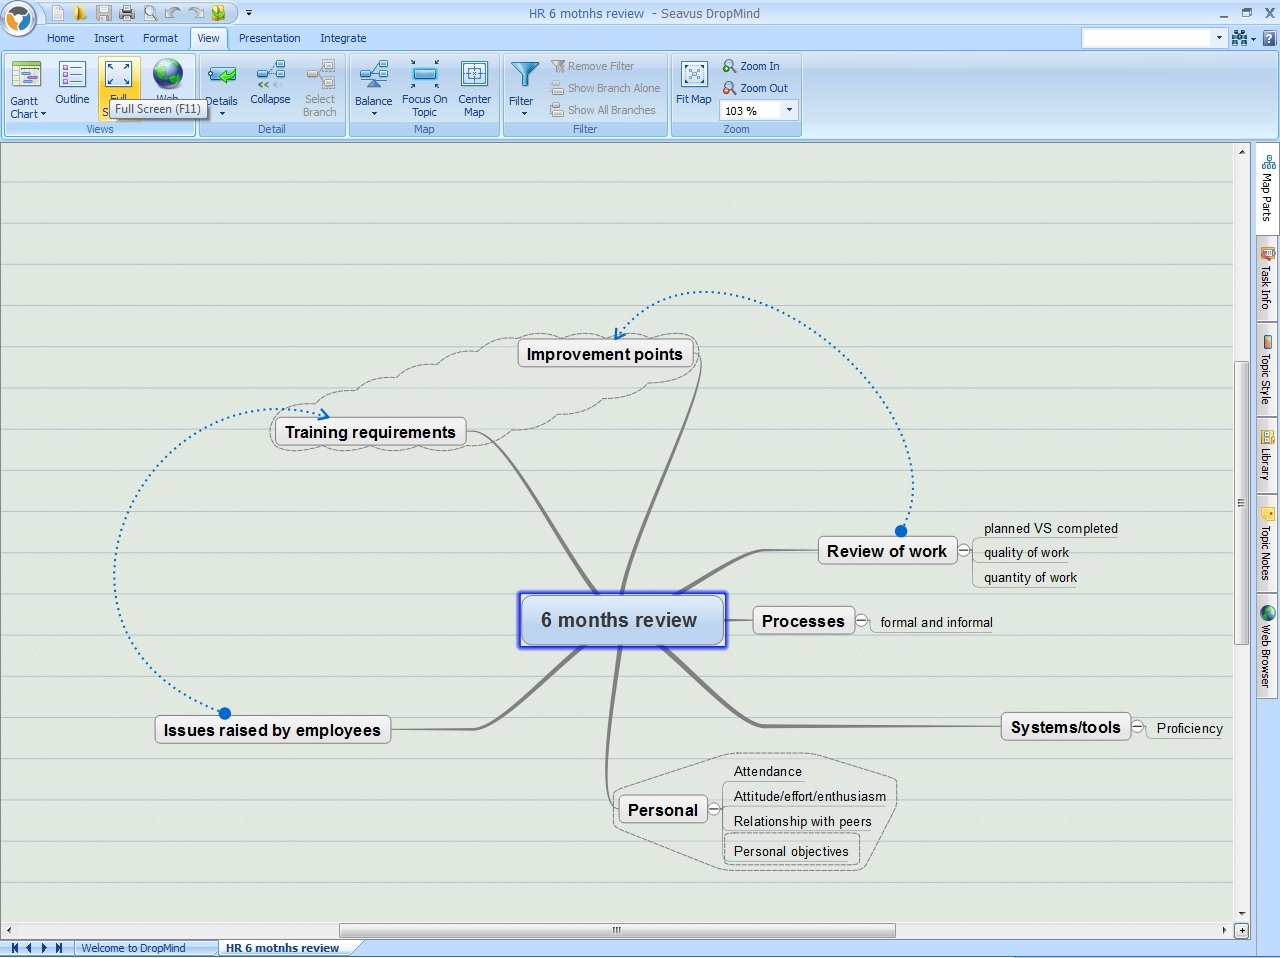Open the Integrate ribbon tab
The image size is (1280, 958).
tap(343, 38)
